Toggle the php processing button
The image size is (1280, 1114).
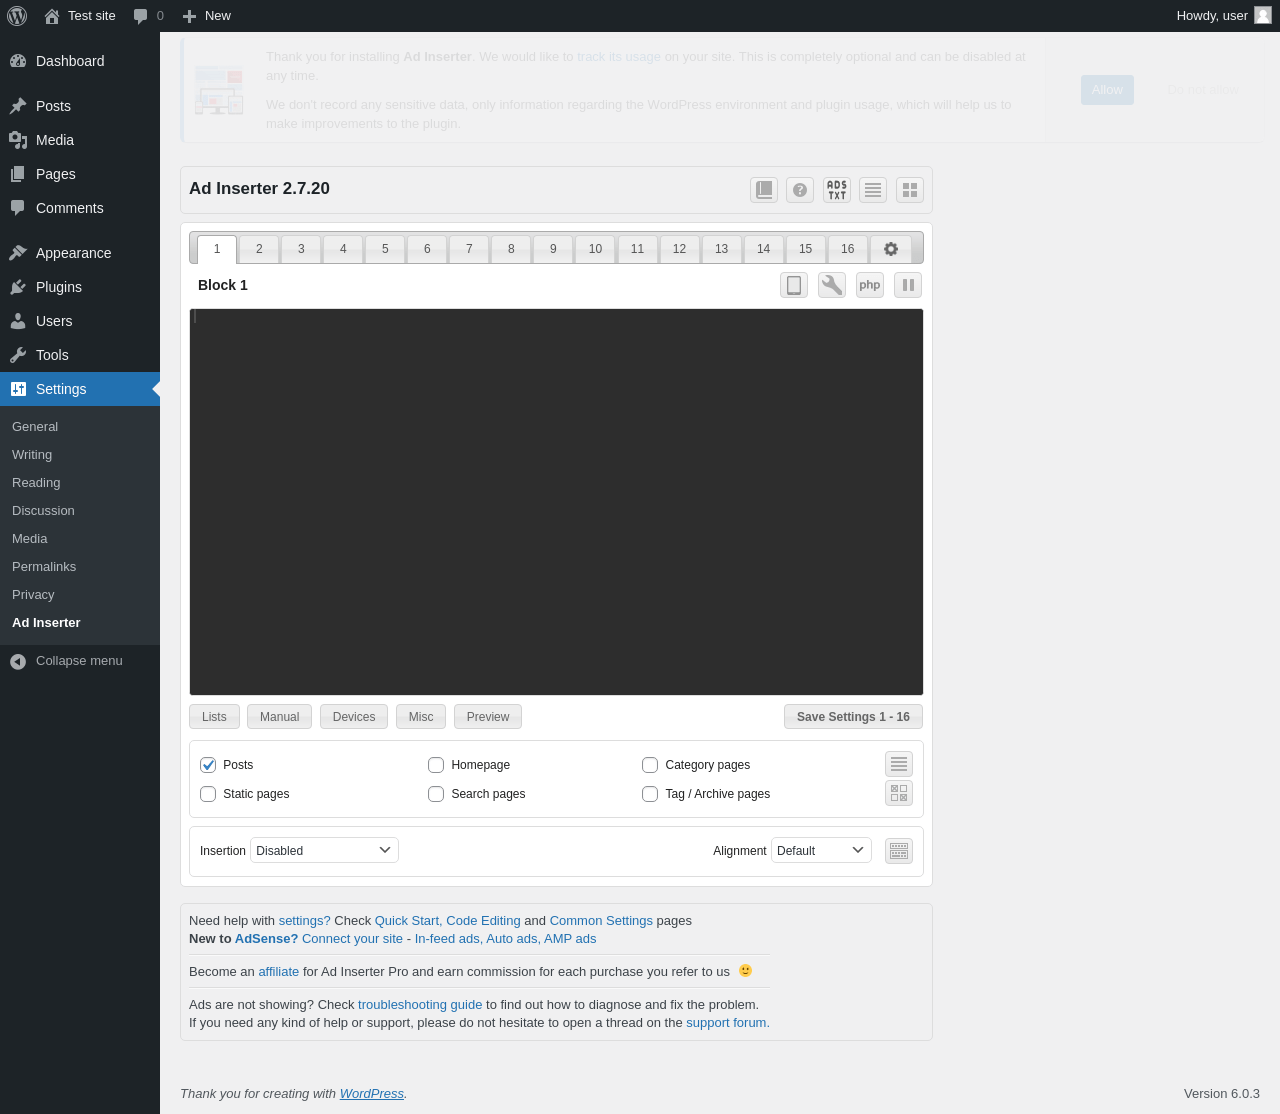(870, 285)
